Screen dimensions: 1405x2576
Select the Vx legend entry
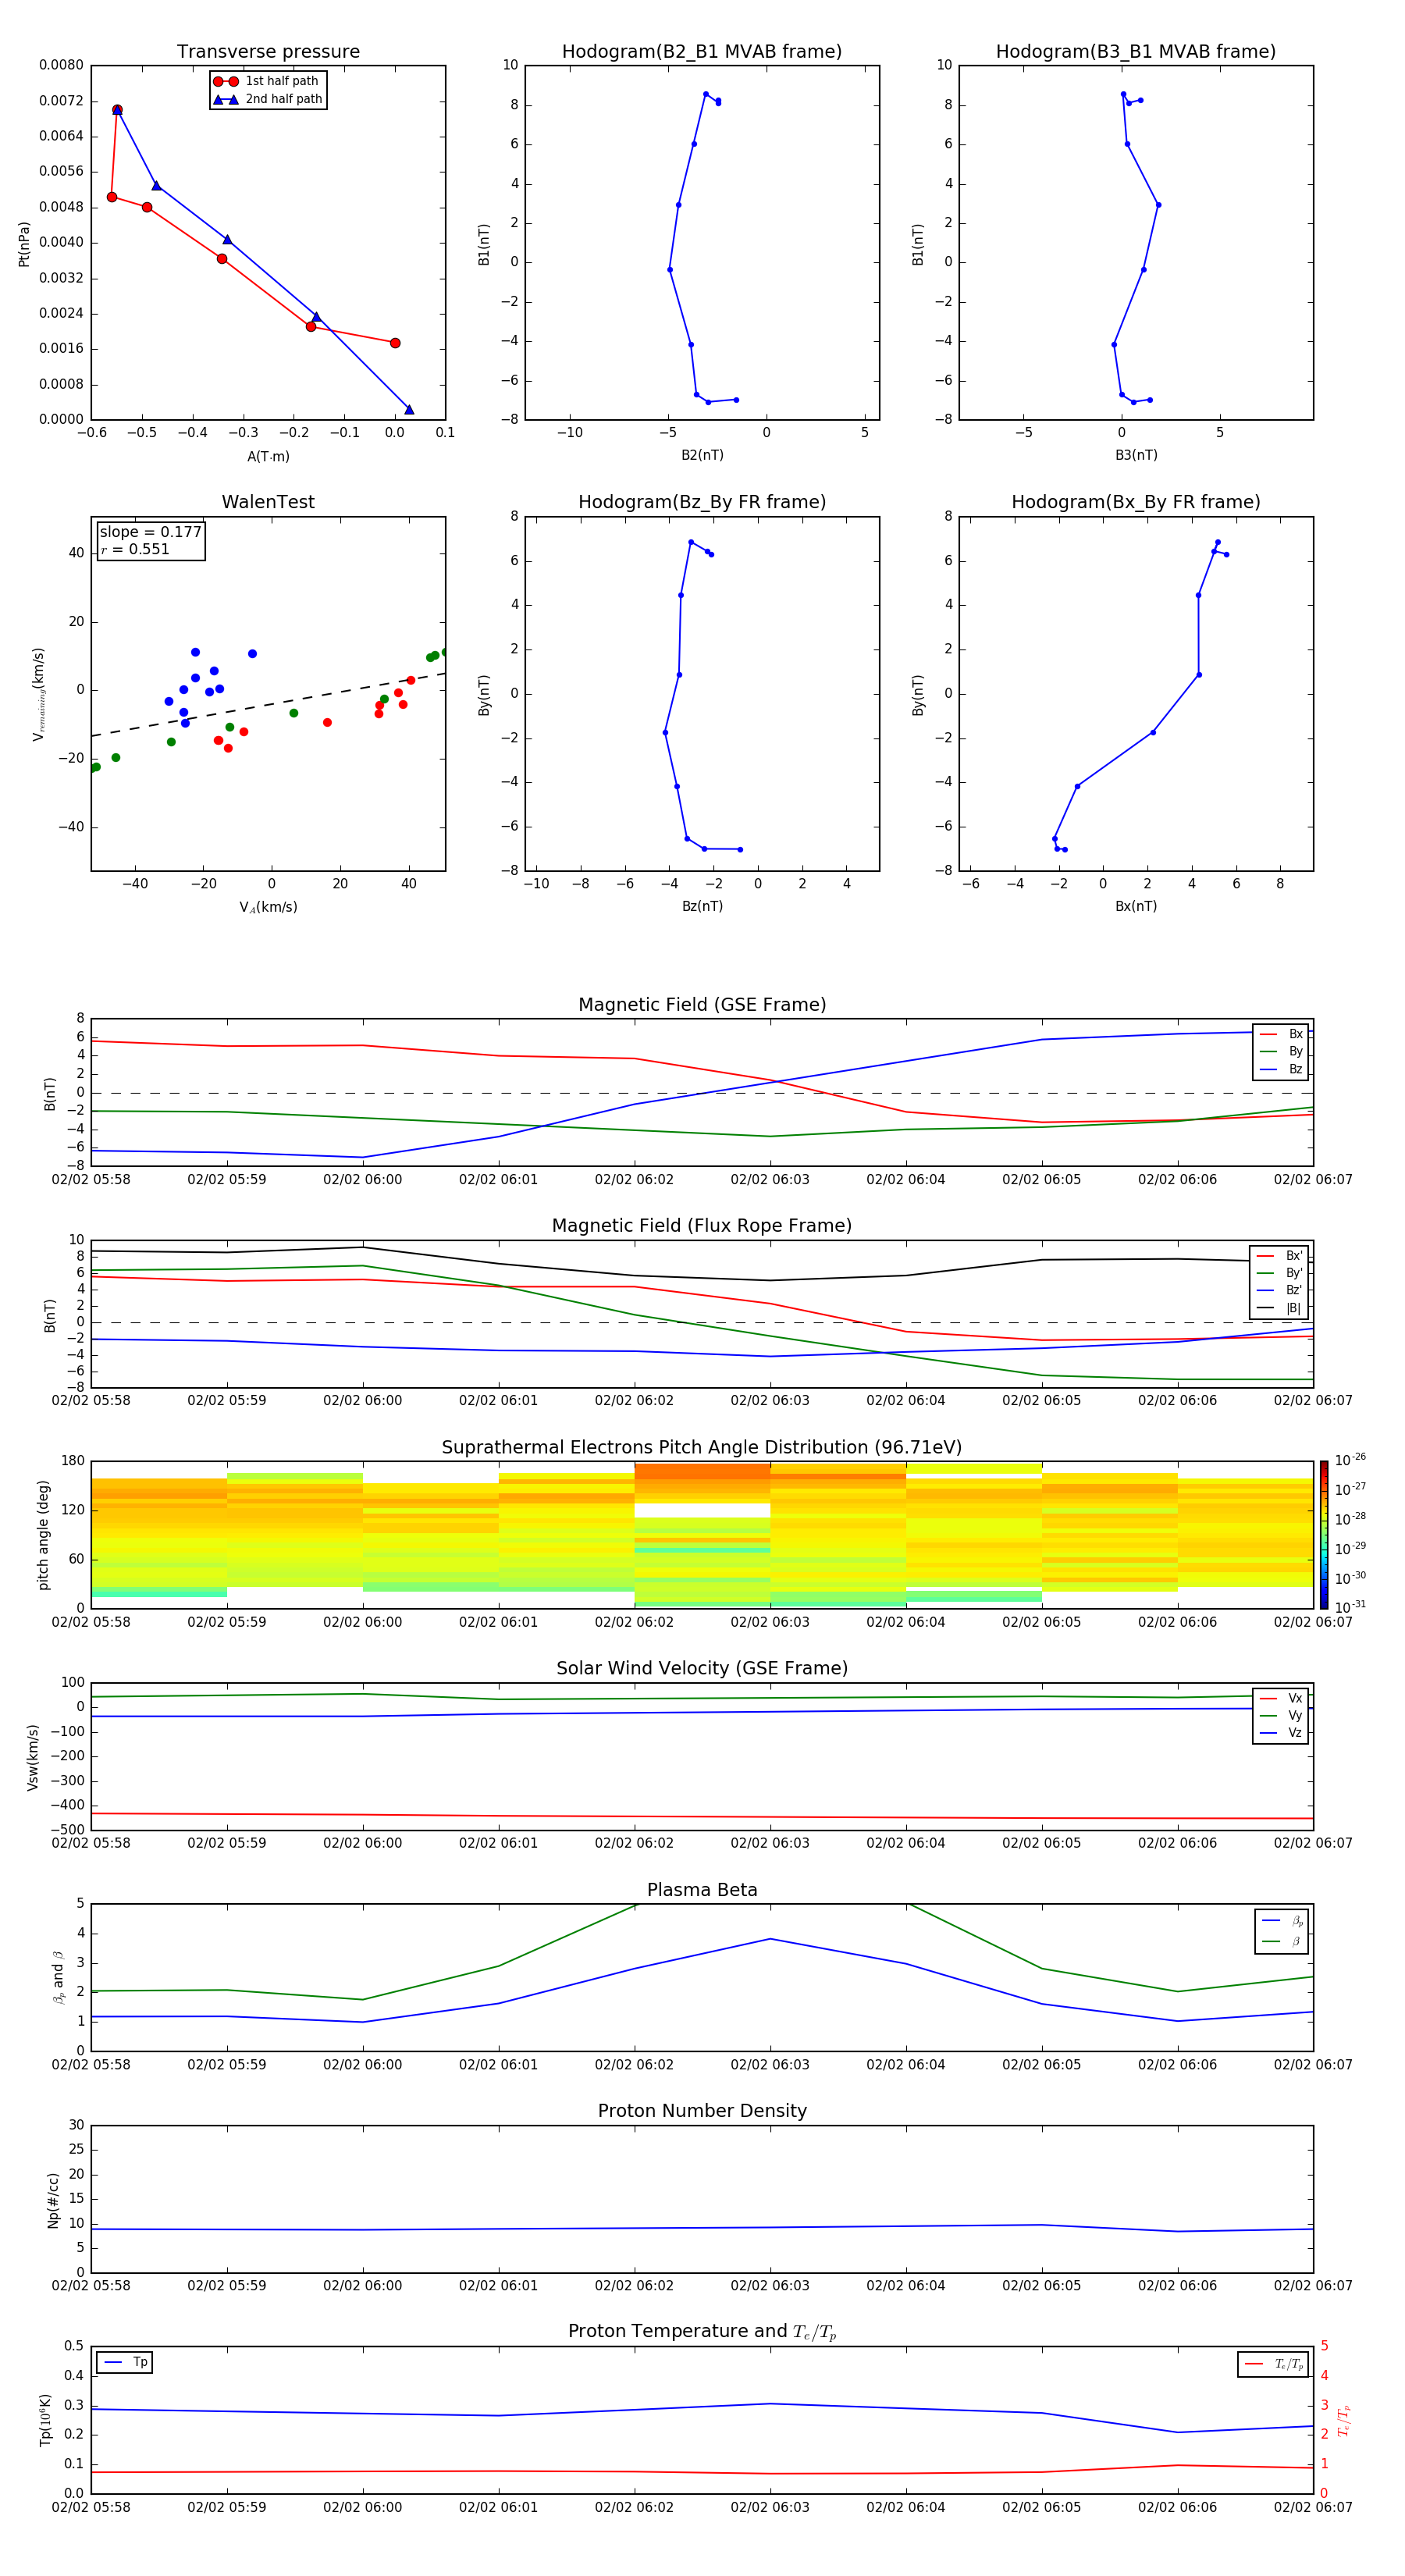[x=1281, y=1698]
